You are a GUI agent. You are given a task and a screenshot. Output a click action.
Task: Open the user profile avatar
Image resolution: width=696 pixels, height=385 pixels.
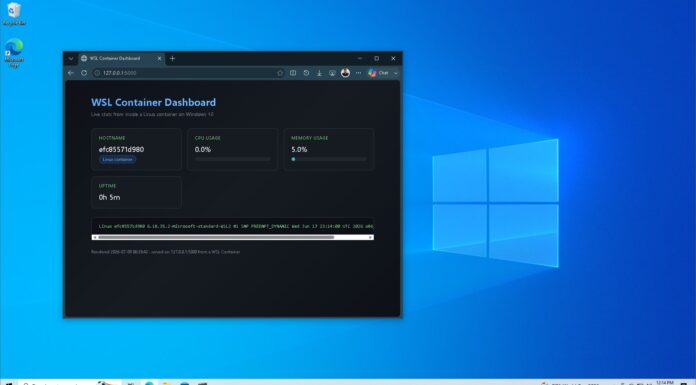coord(345,73)
